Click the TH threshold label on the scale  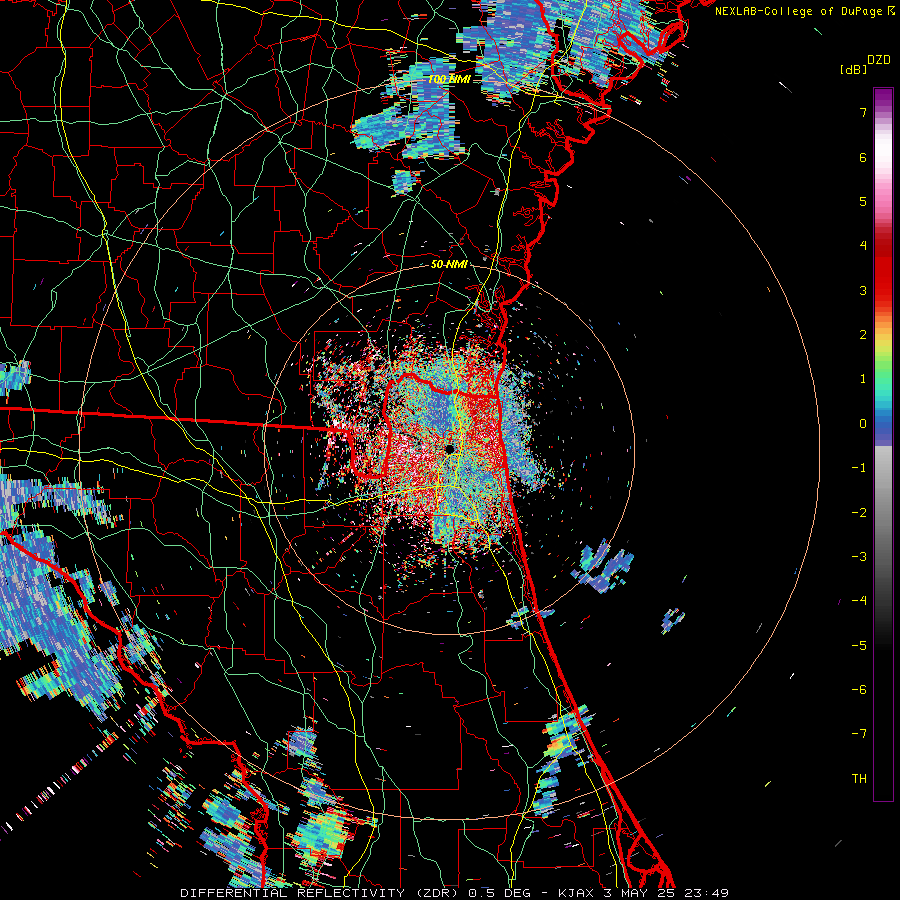(859, 779)
